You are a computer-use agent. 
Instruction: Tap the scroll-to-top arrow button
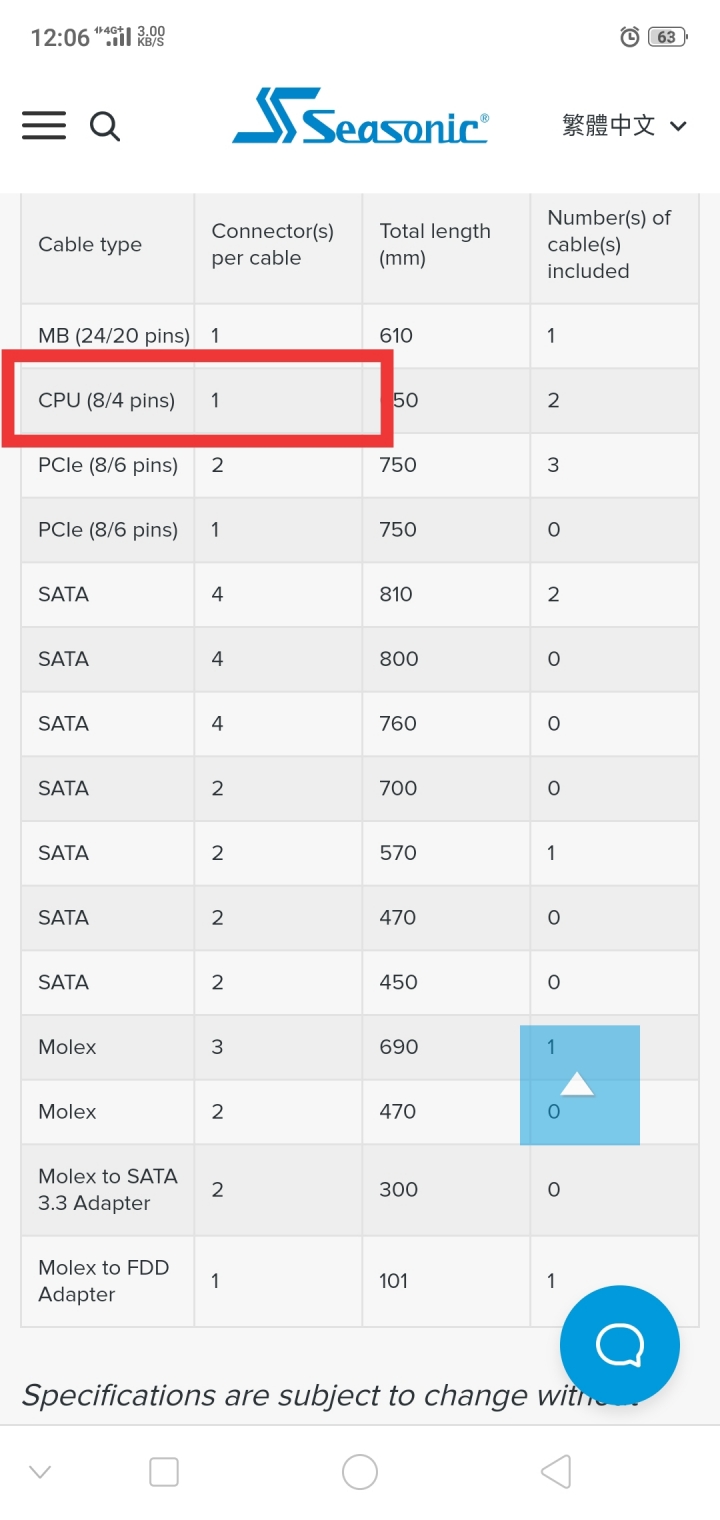(x=580, y=1085)
